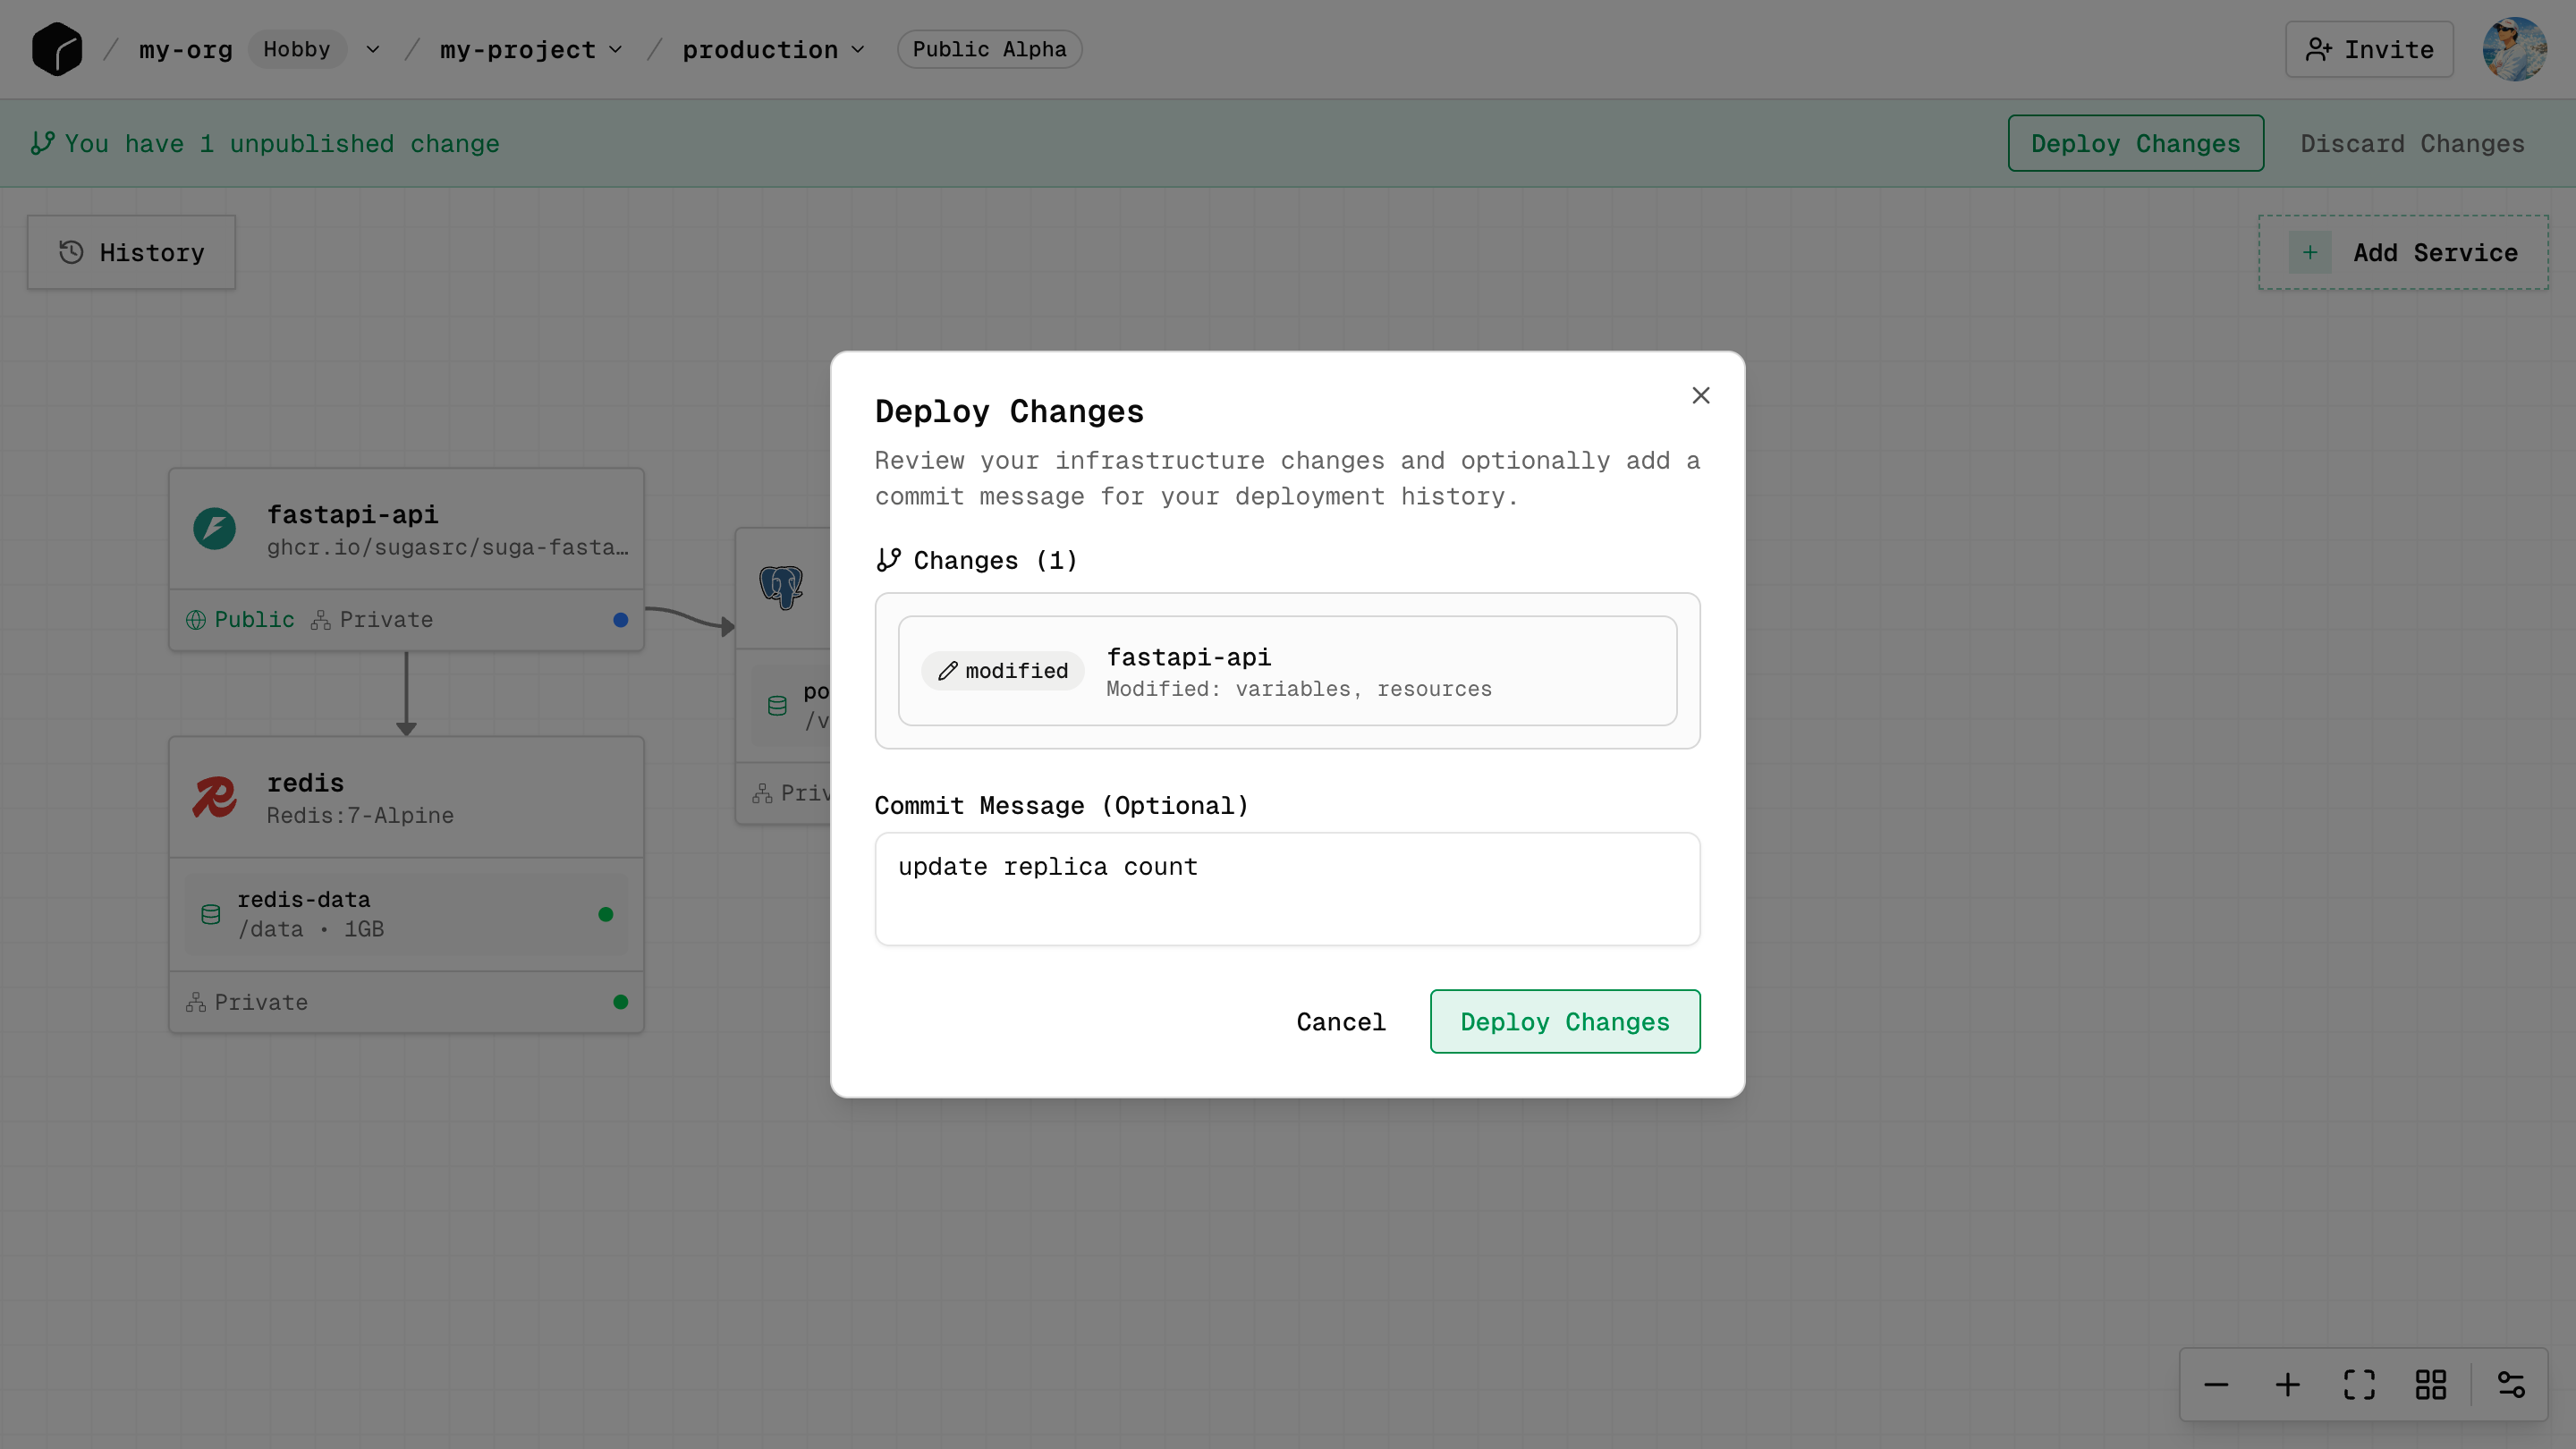The height and width of the screenshot is (1449, 2576).
Task: Click the commit message text field
Action: tap(1287, 889)
